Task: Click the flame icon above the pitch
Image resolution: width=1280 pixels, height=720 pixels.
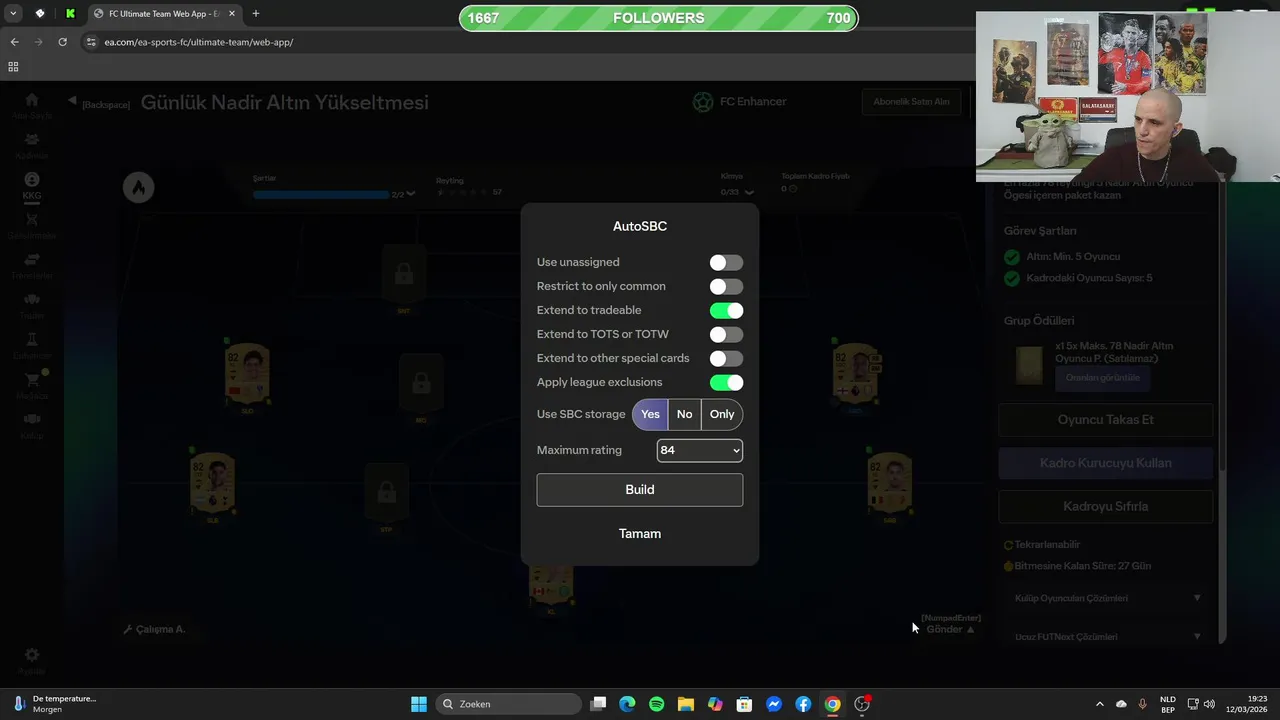Action: coord(138,187)
